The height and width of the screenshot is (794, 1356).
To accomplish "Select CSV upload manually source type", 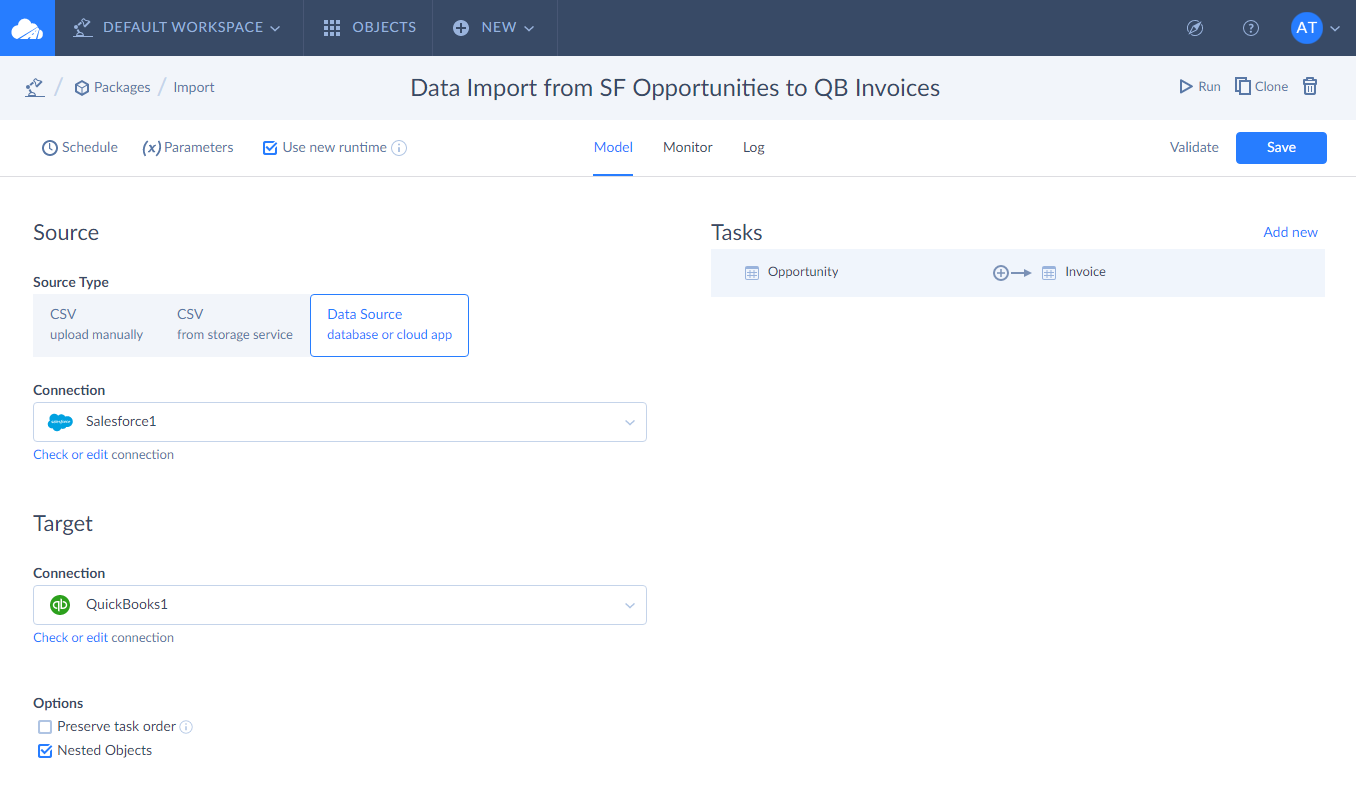I will (96, 325).
